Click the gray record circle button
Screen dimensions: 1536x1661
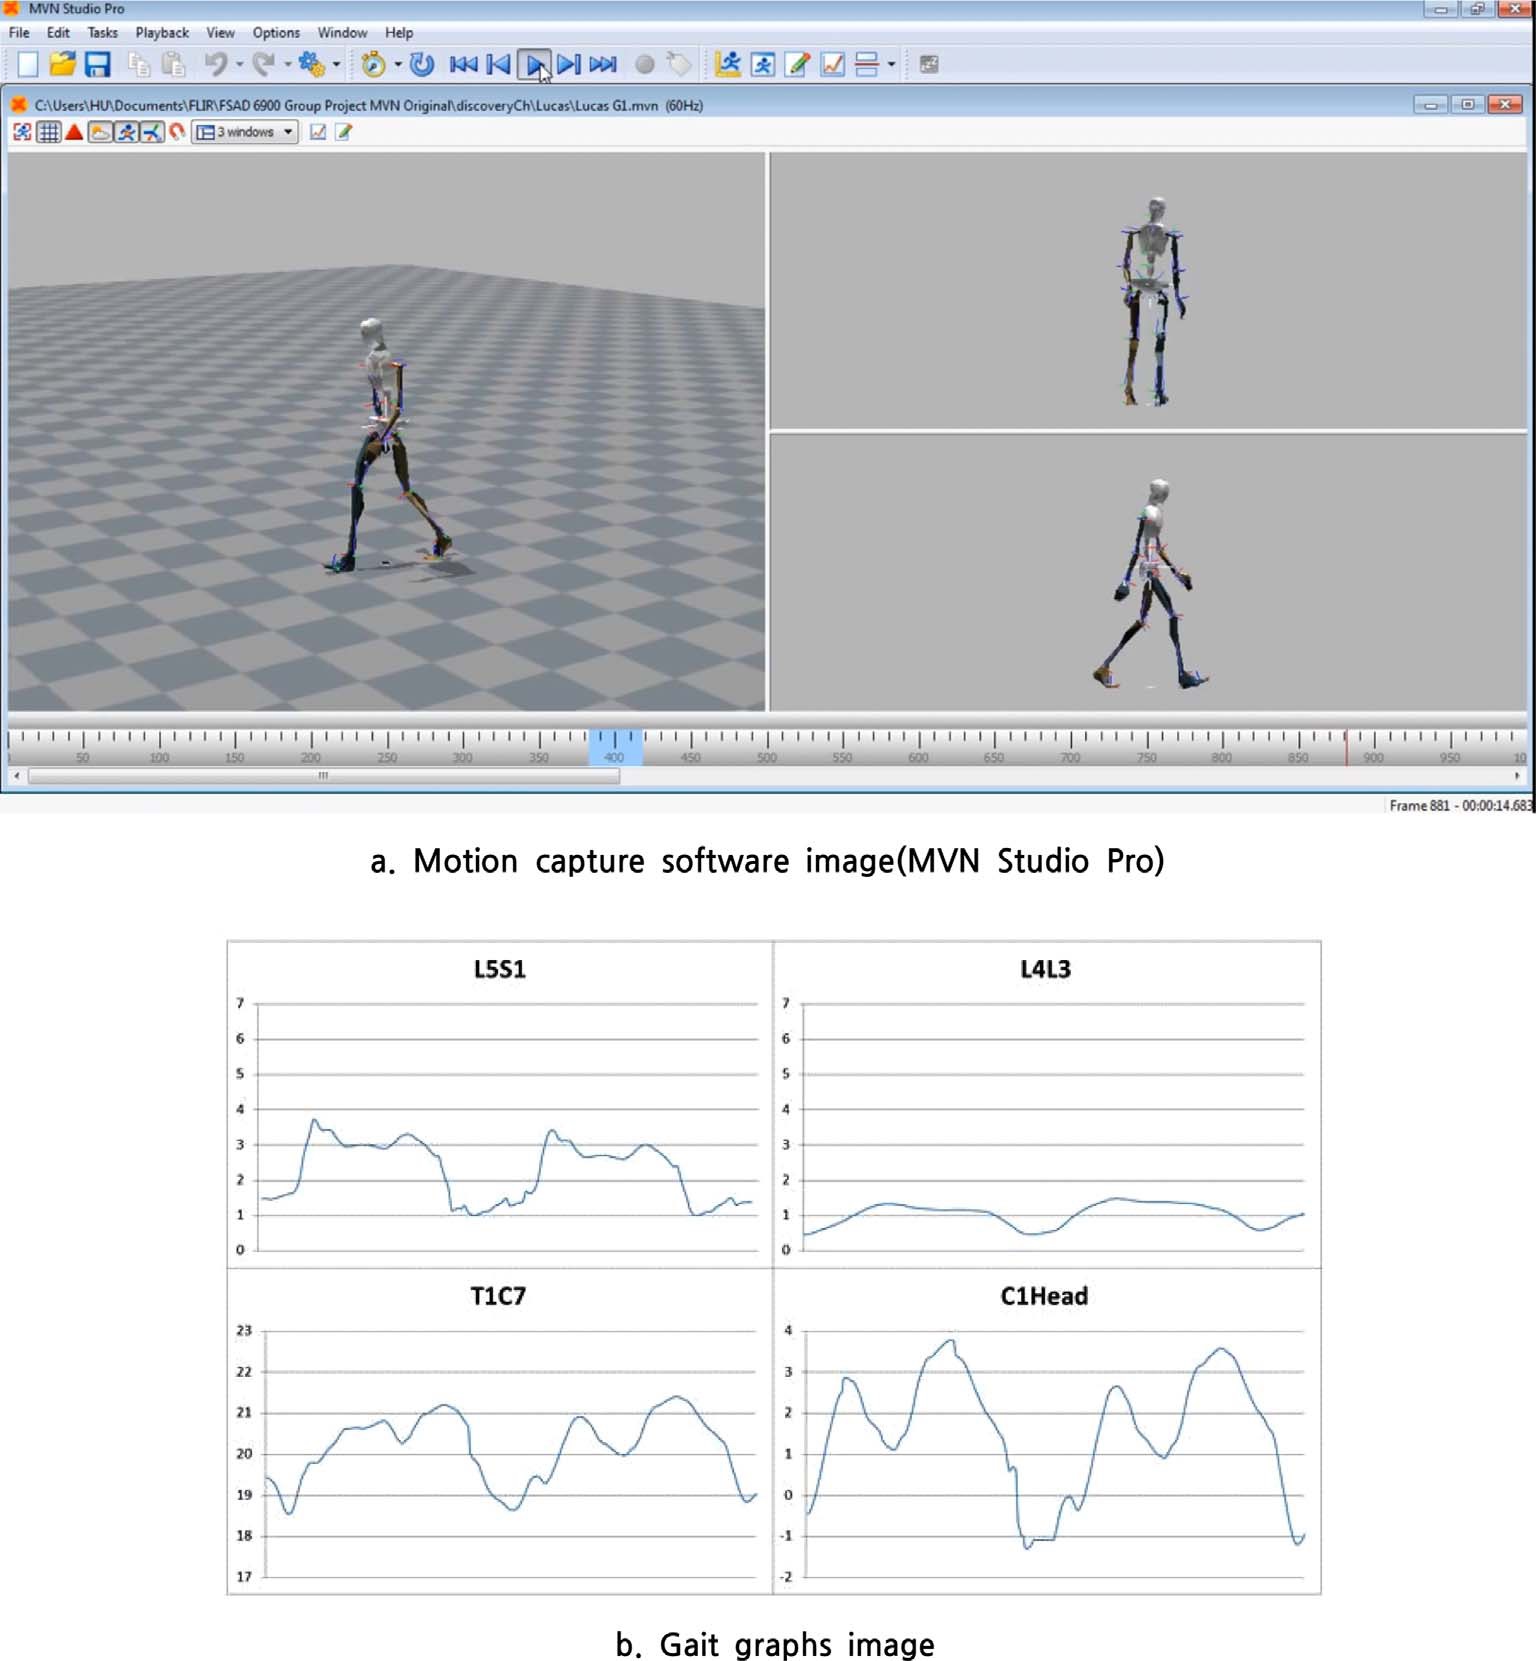tap(645, 65)
